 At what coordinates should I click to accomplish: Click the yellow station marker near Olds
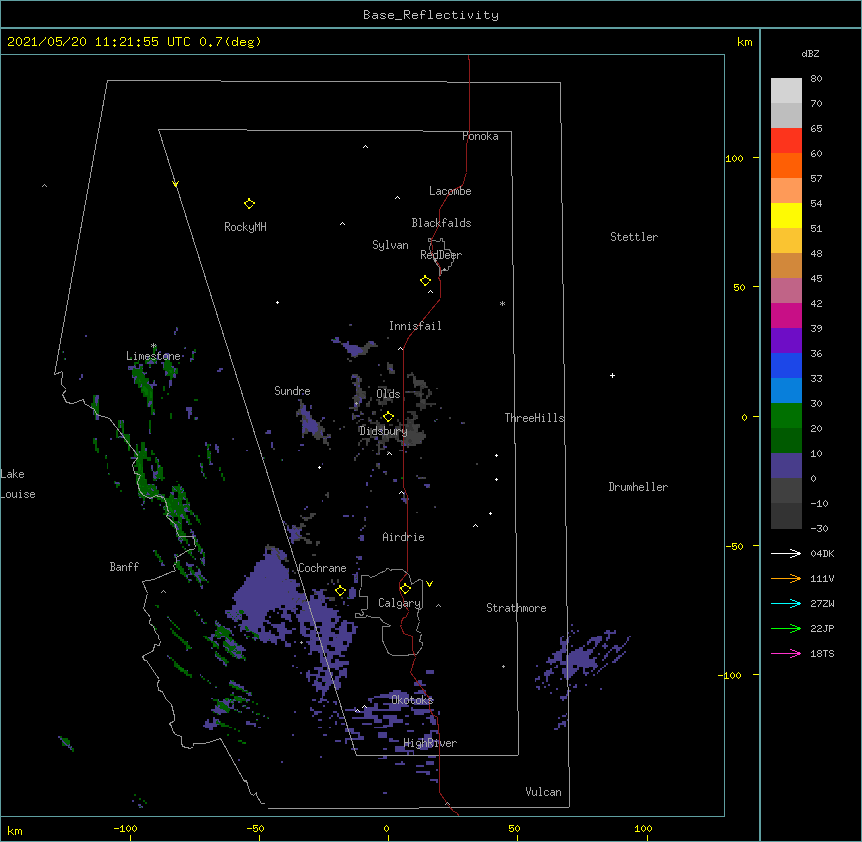388,417
